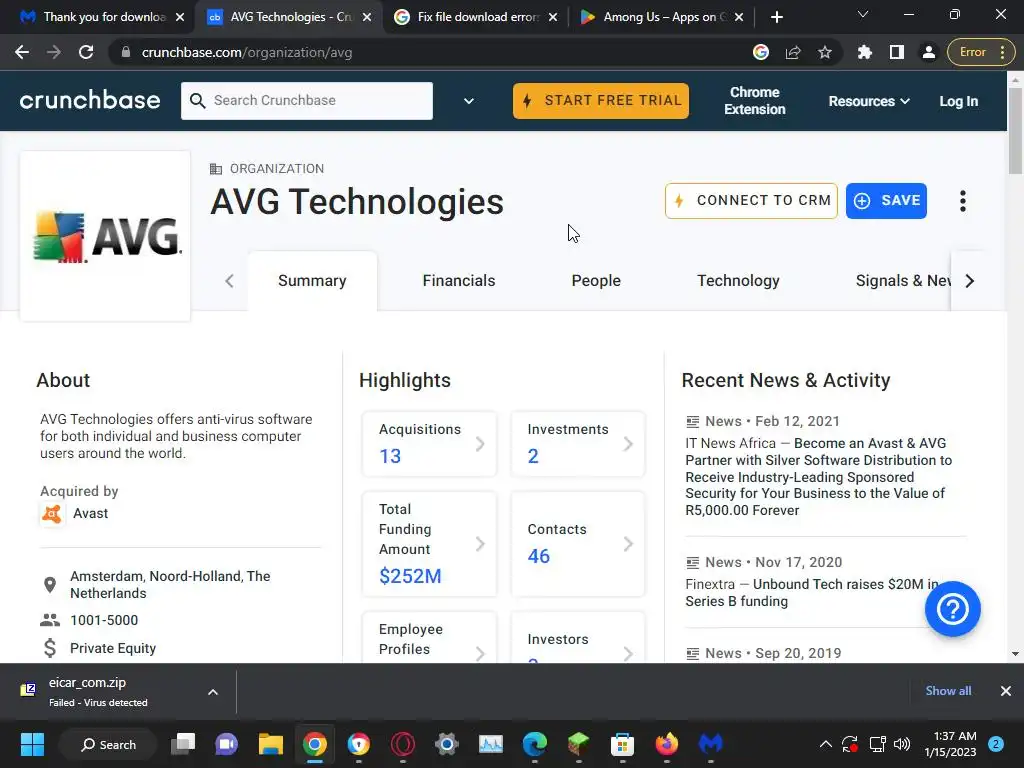Save AVG Technologies with the SAVE button
The height and width of the screenshot is (768, 1024).
click(x=886, y=200)
